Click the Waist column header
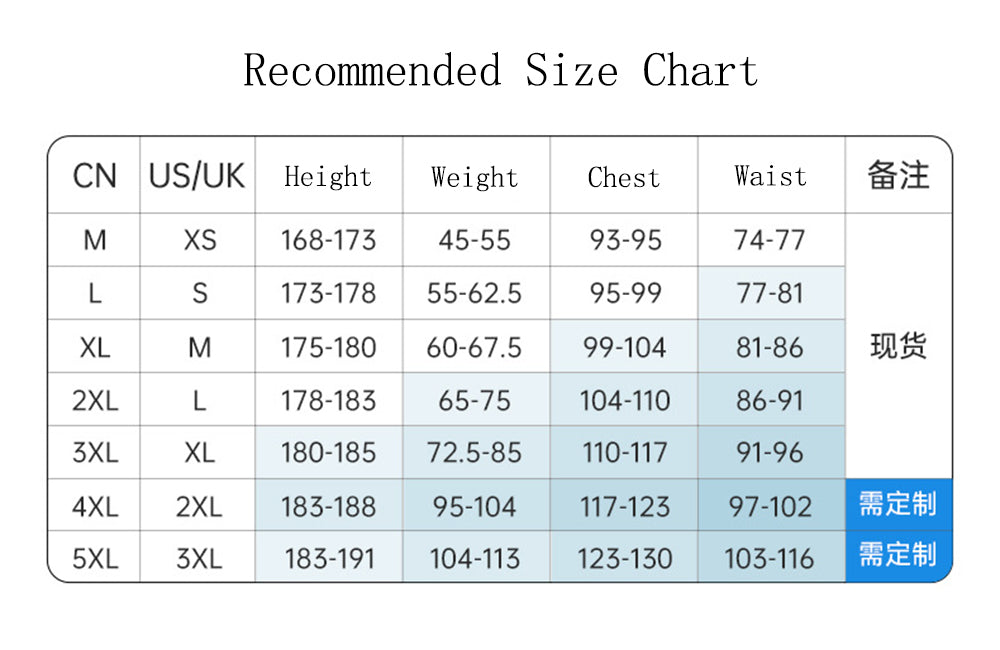1000x650 pixels. click(770, 176)
